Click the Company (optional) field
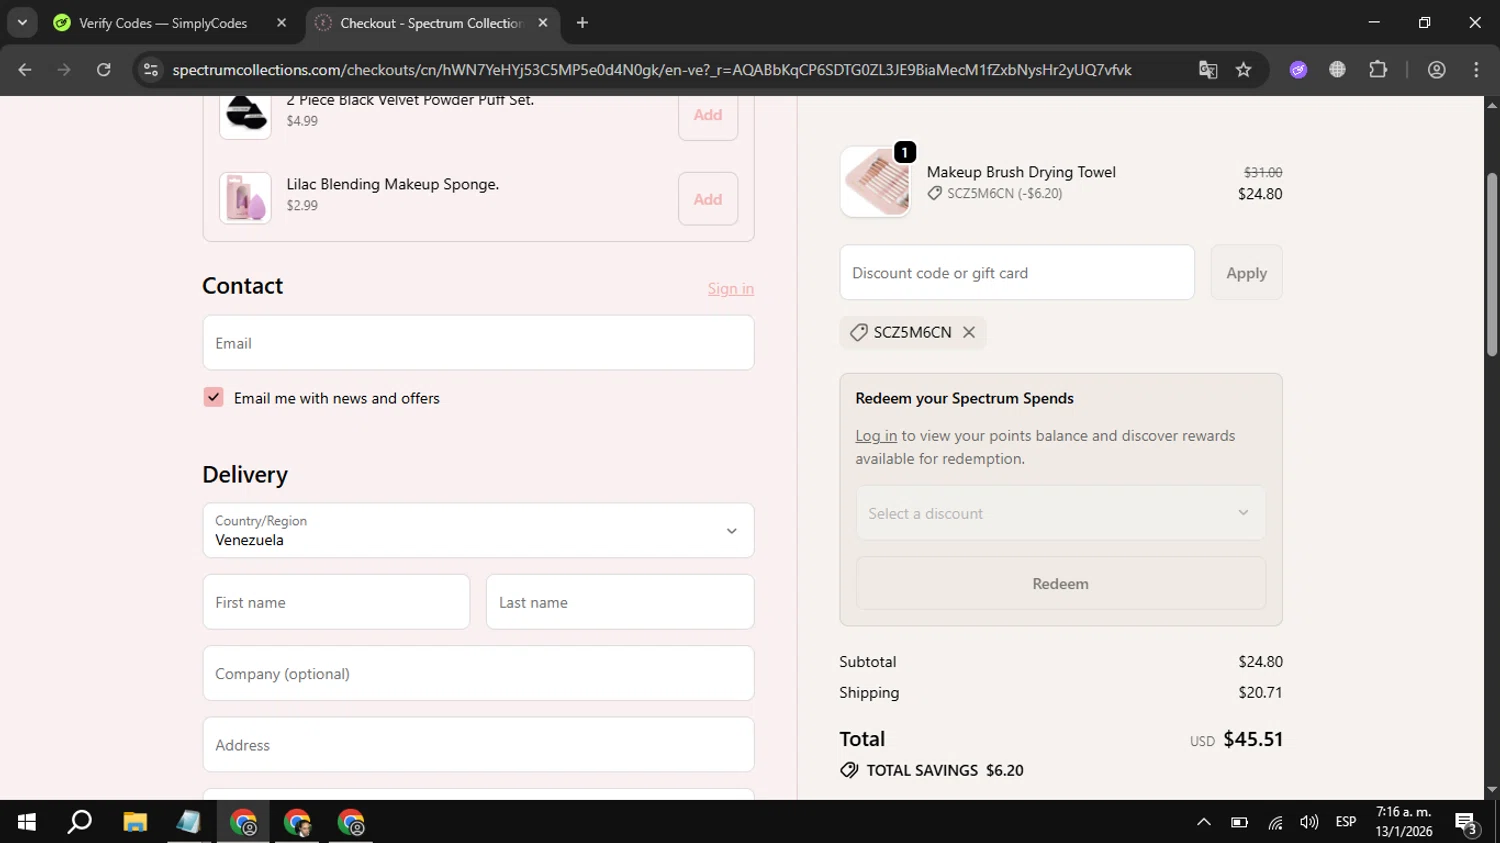 coord(478,673)
